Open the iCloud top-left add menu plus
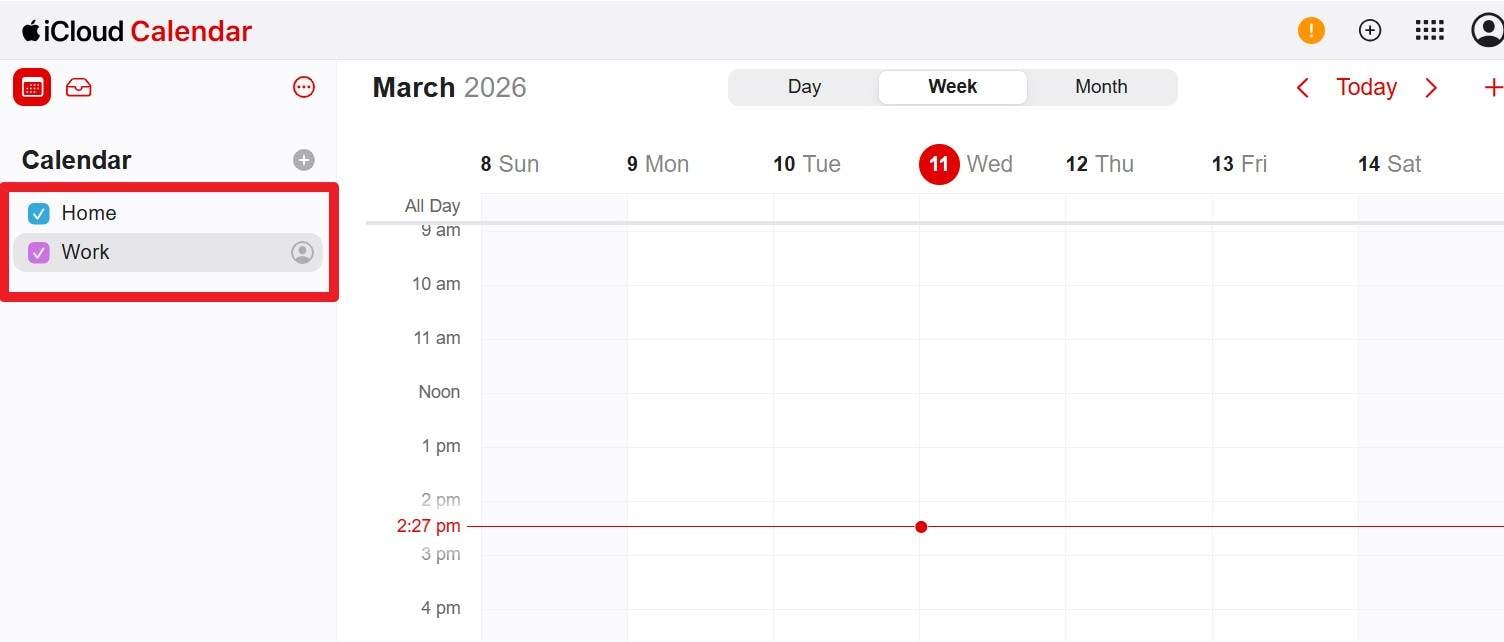 point(1369,30)
